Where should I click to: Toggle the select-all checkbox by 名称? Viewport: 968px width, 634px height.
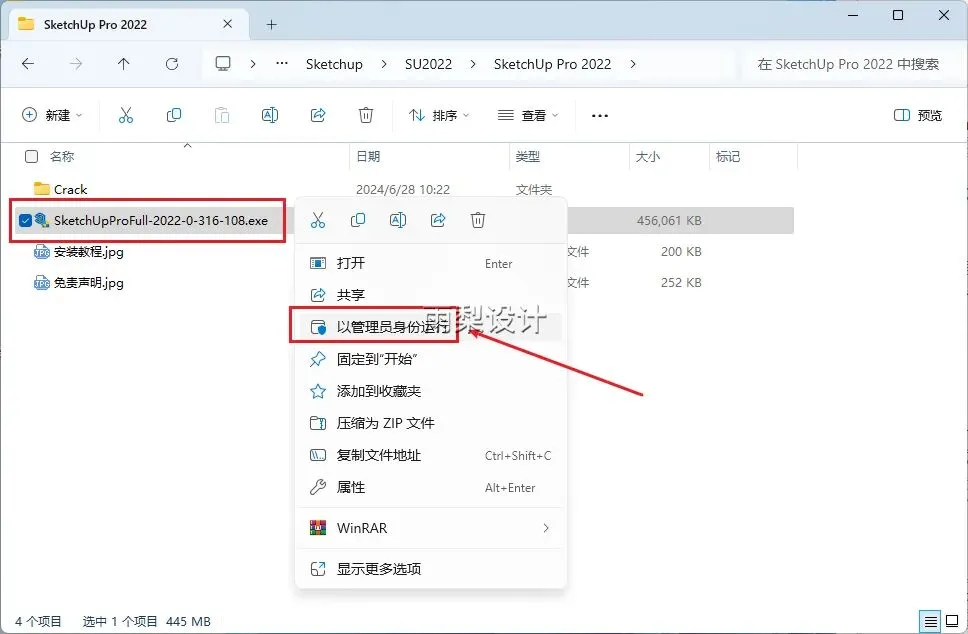point(31,156)
